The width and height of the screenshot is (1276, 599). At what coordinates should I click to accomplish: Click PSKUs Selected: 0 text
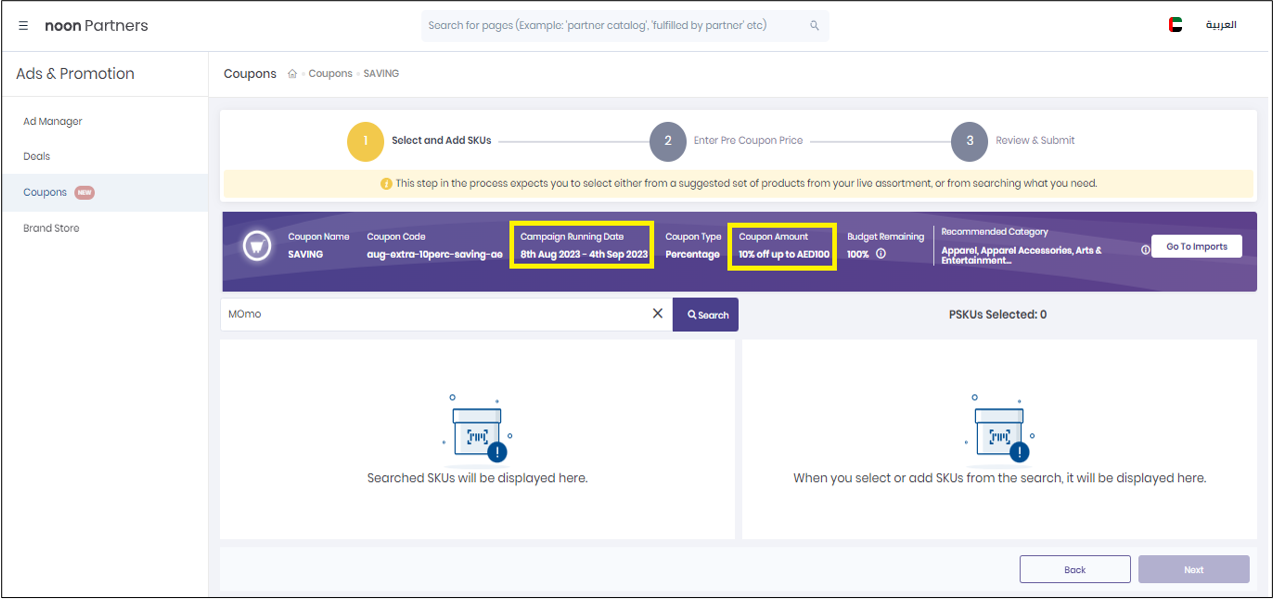click(997, 314)
